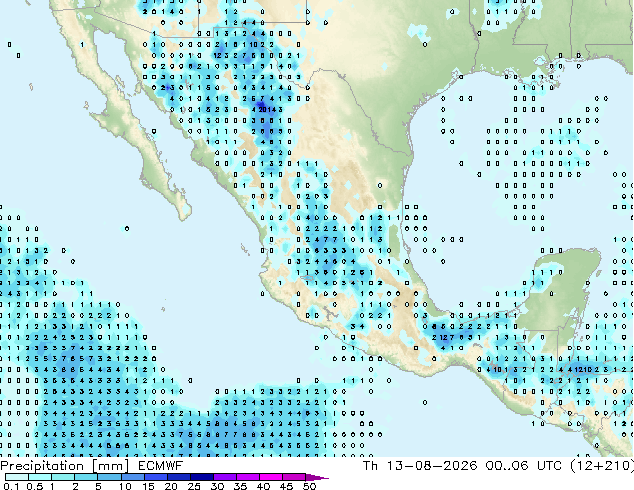Screen dimensions: 634x490
Task: Click the '30' legend value
Action: pos(217,486)
